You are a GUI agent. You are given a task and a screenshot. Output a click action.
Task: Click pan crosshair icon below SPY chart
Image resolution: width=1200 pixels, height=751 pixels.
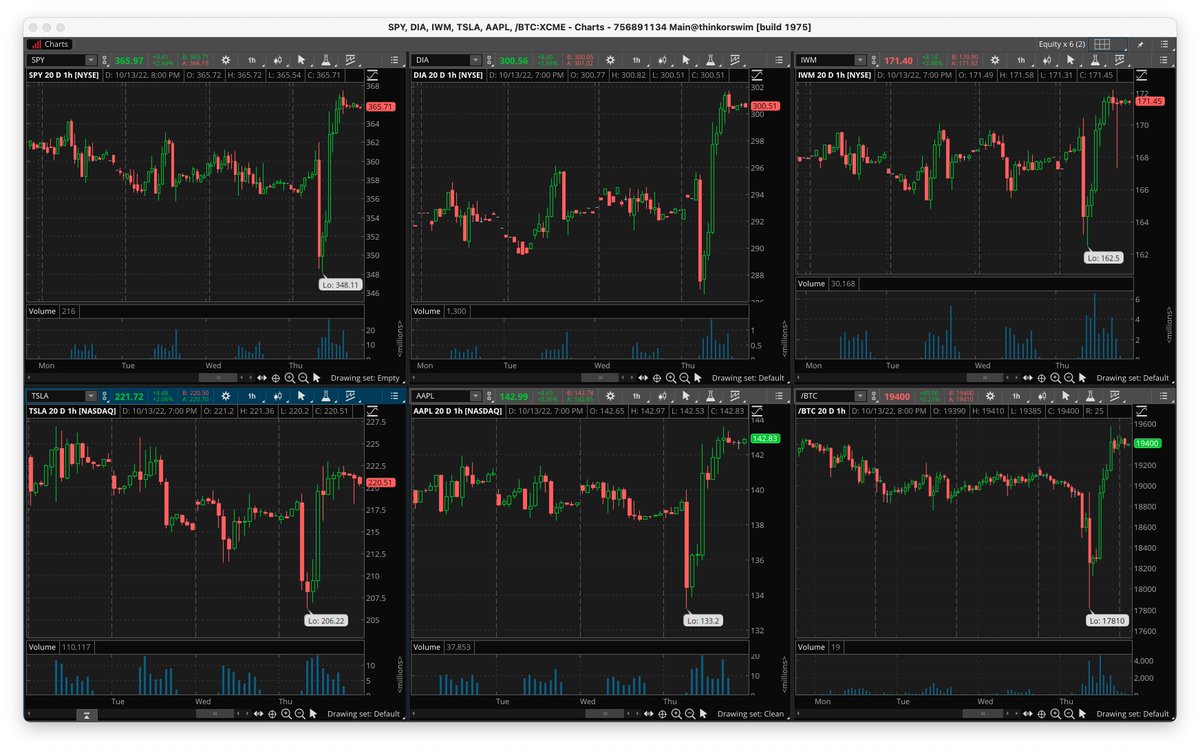[276, 378]
